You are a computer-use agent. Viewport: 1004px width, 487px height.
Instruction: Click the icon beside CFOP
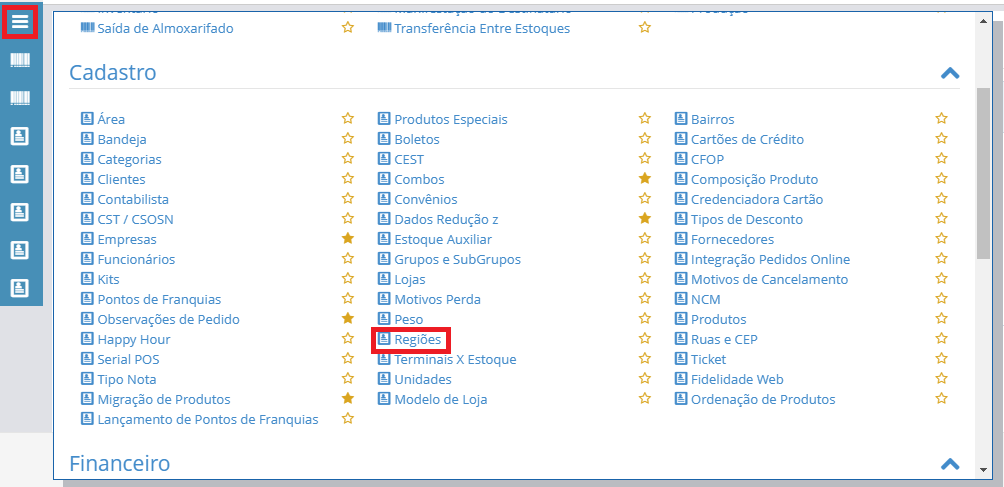pyautogui.click(x=681, y=159)
